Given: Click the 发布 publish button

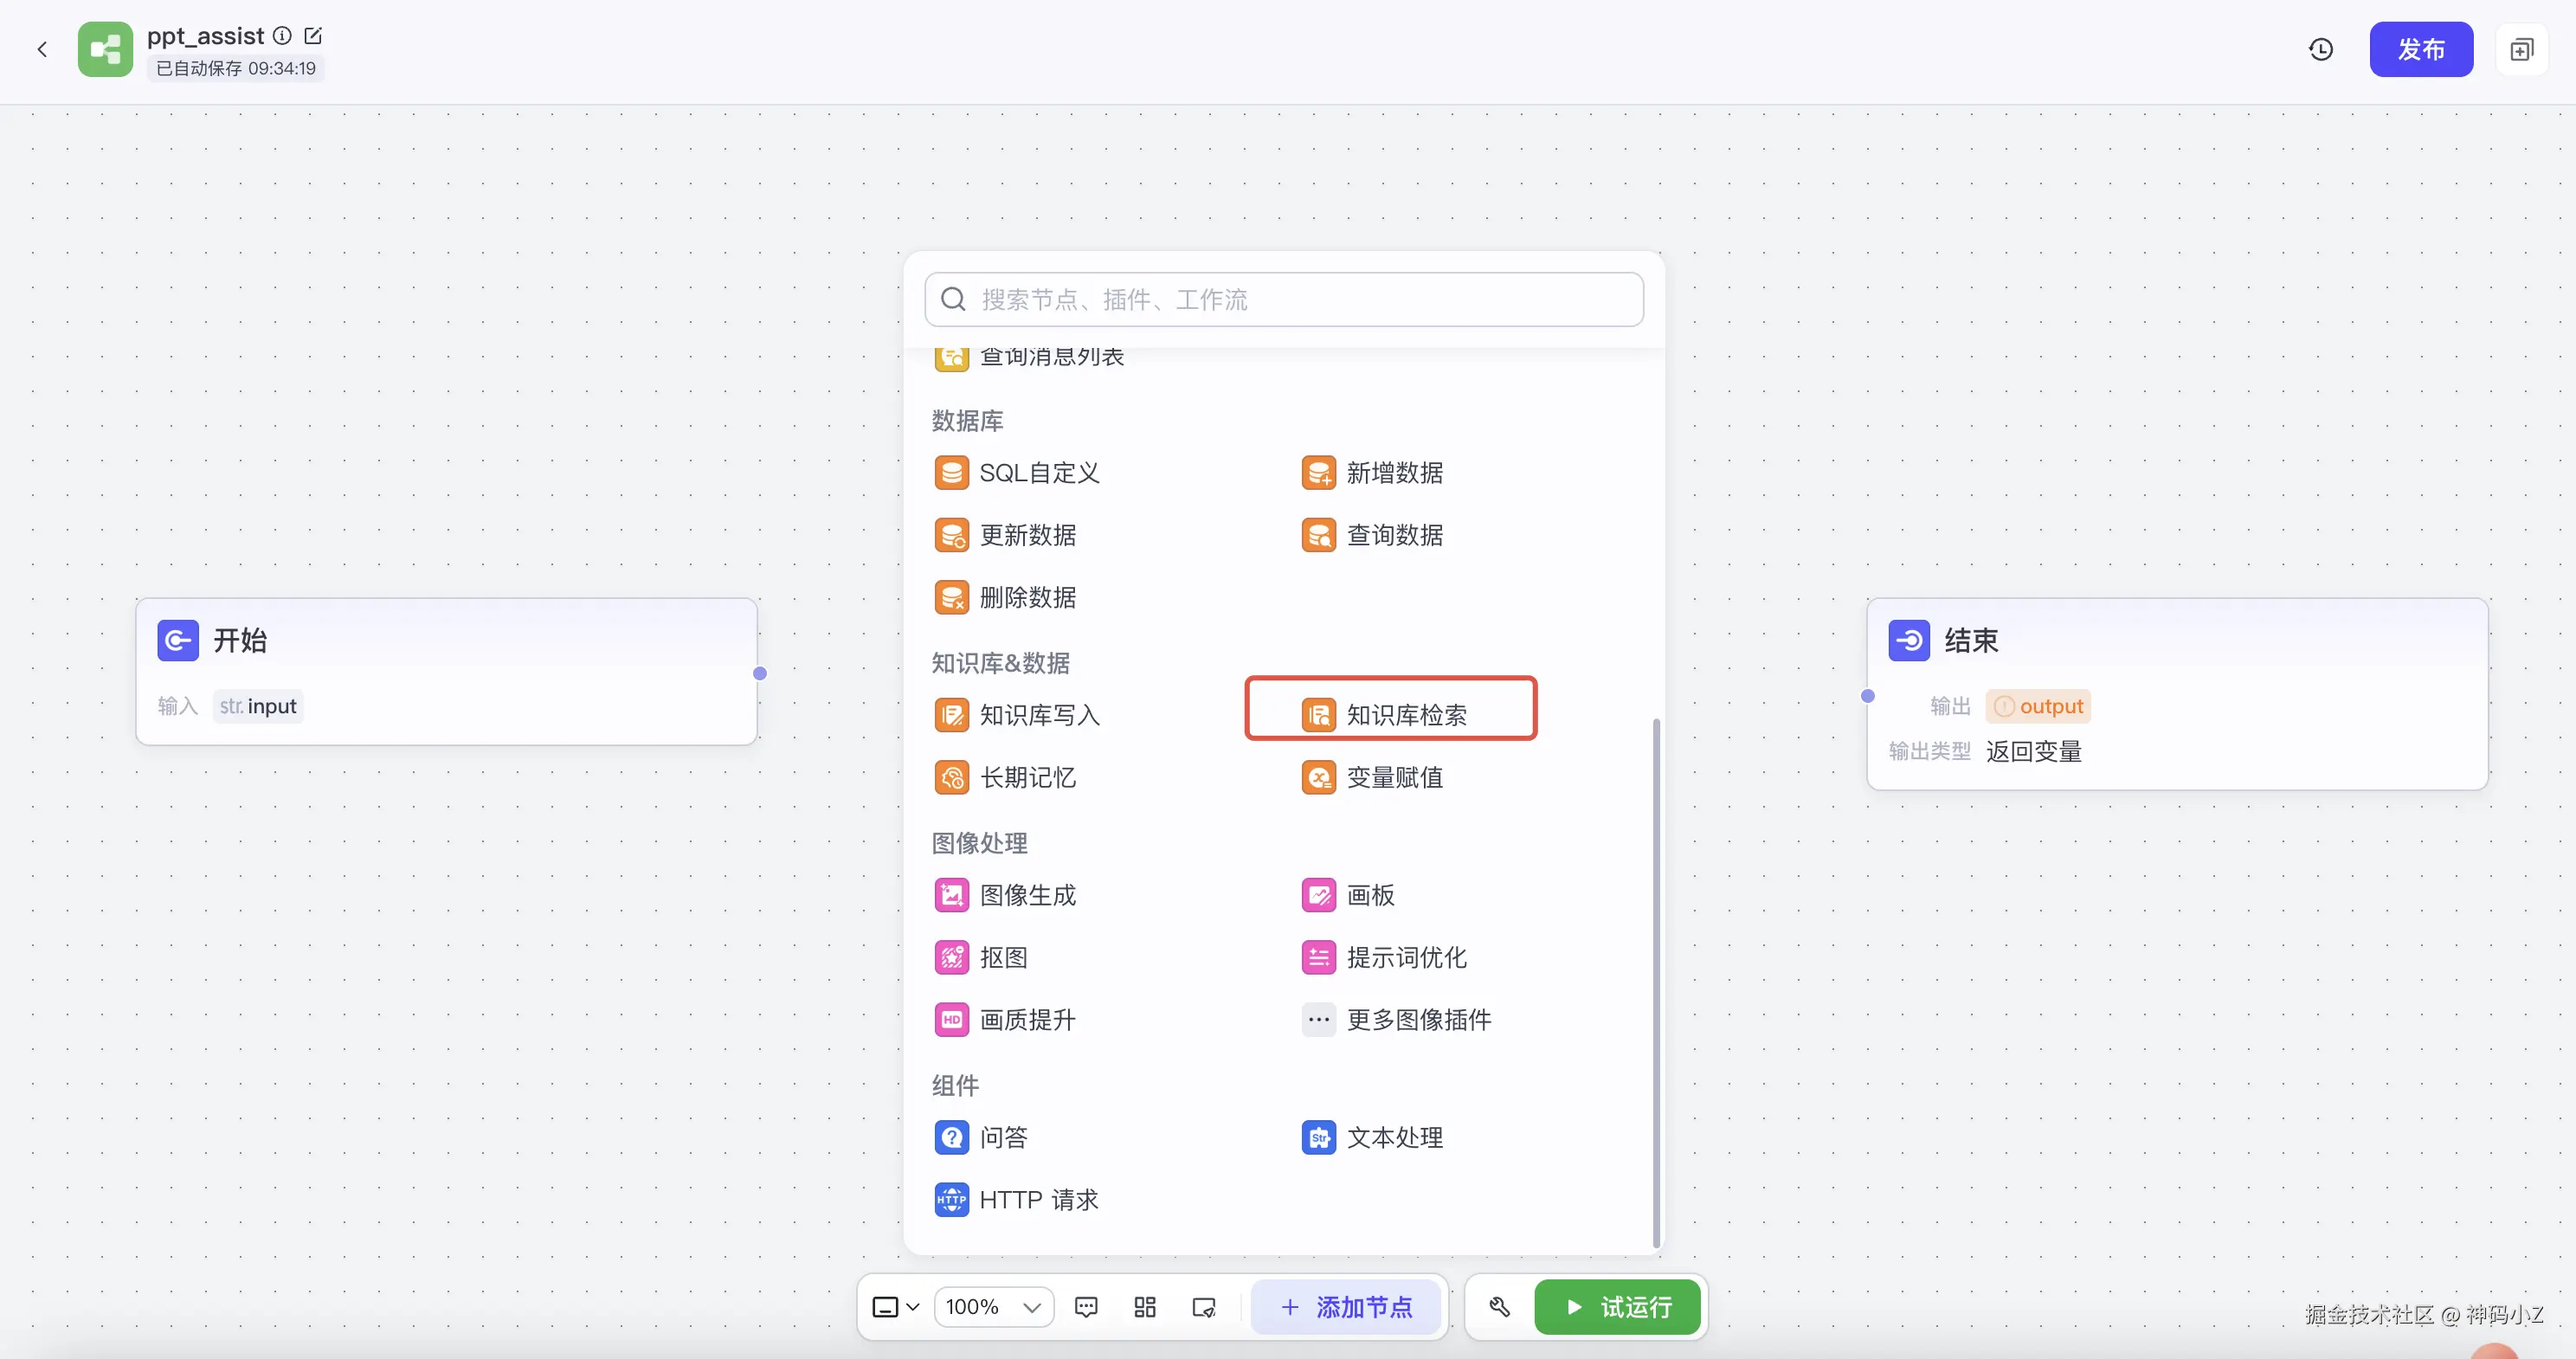Looking at the screenshot, I should pos(2420,49).
